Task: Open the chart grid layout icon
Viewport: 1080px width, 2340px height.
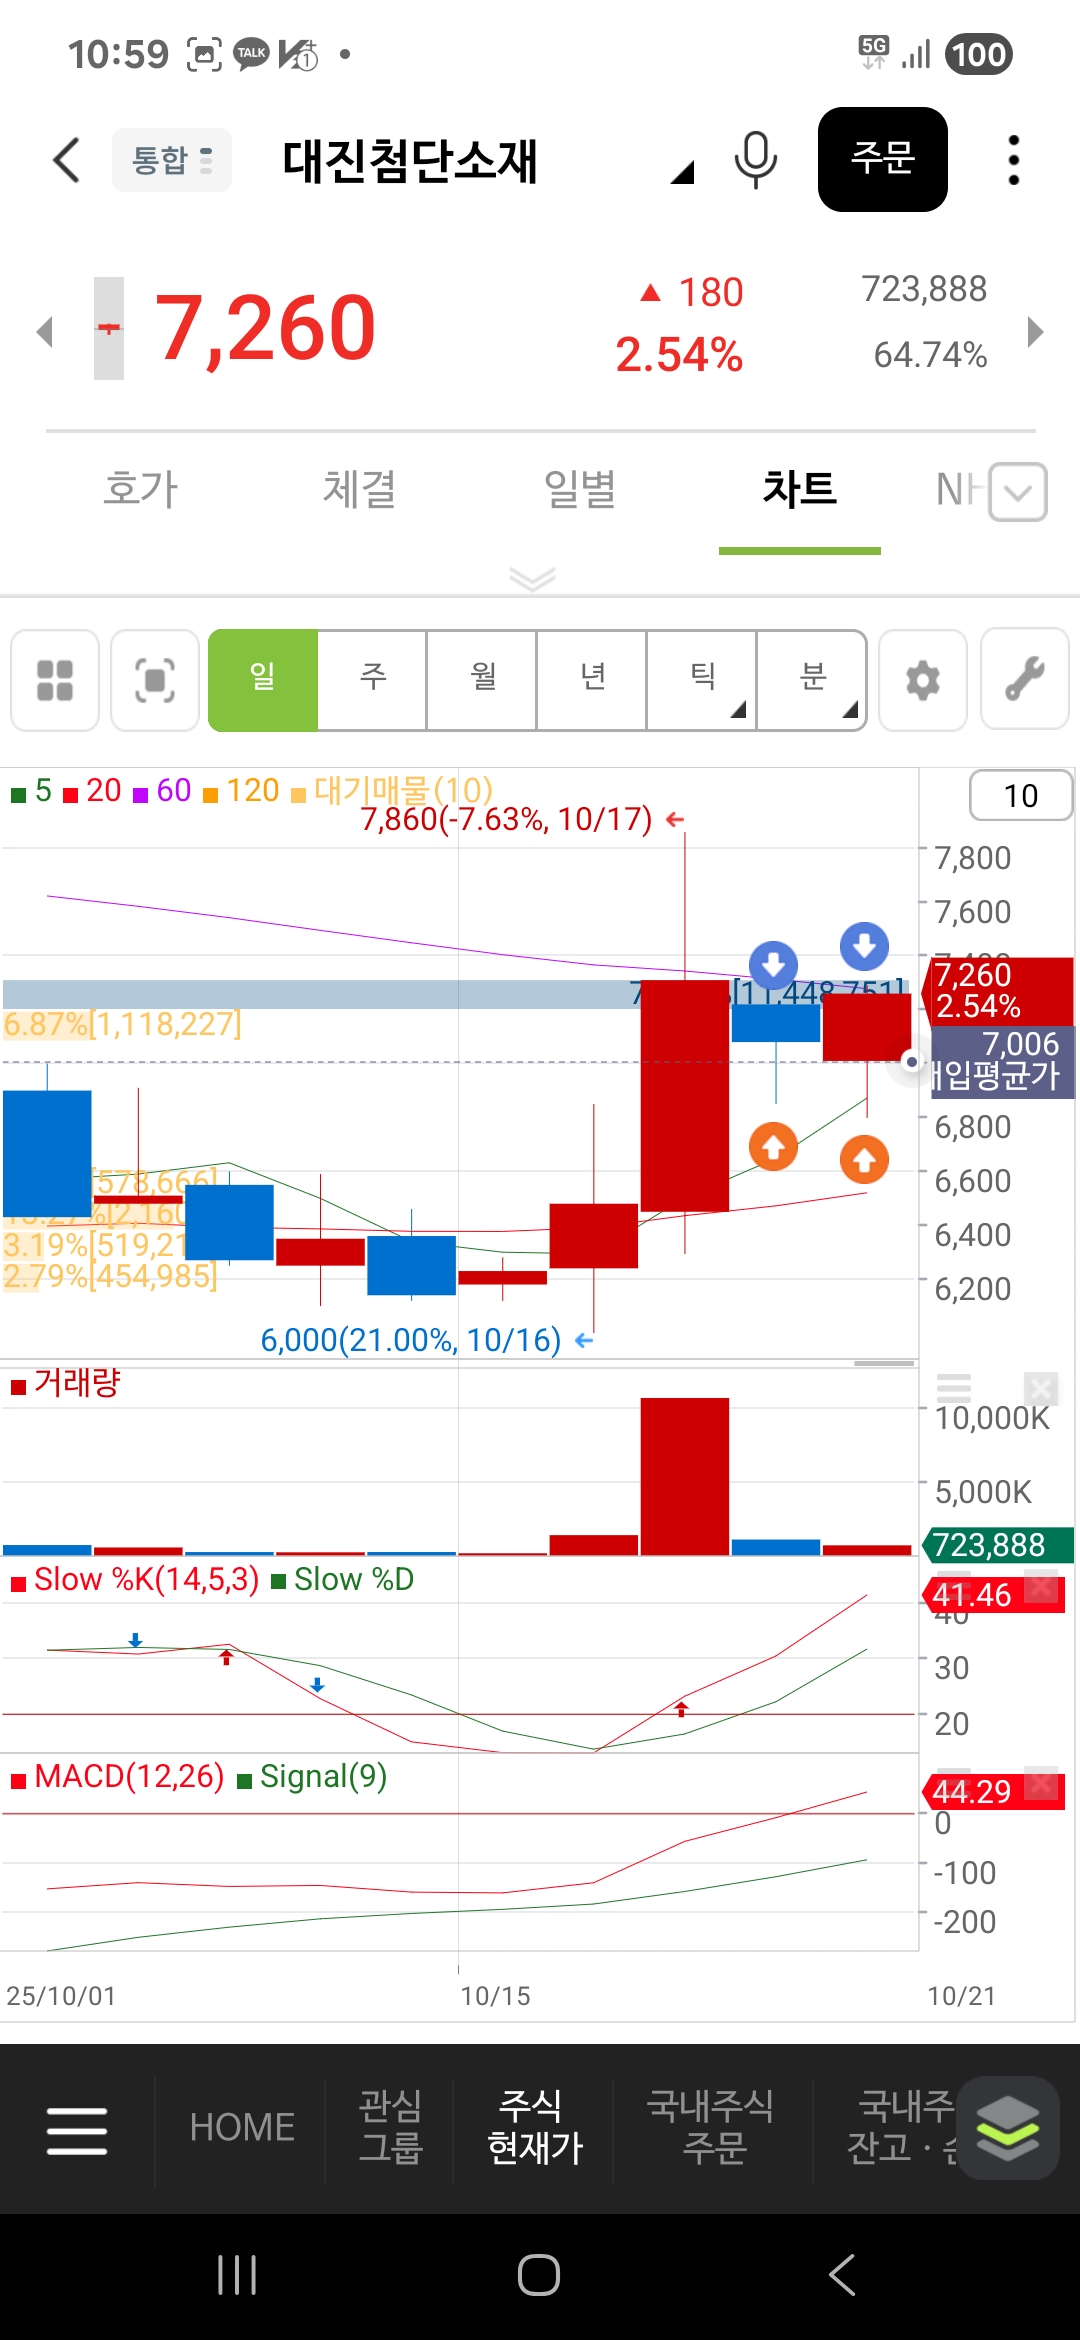Action: pyautogui.click(x=55, y=681)
